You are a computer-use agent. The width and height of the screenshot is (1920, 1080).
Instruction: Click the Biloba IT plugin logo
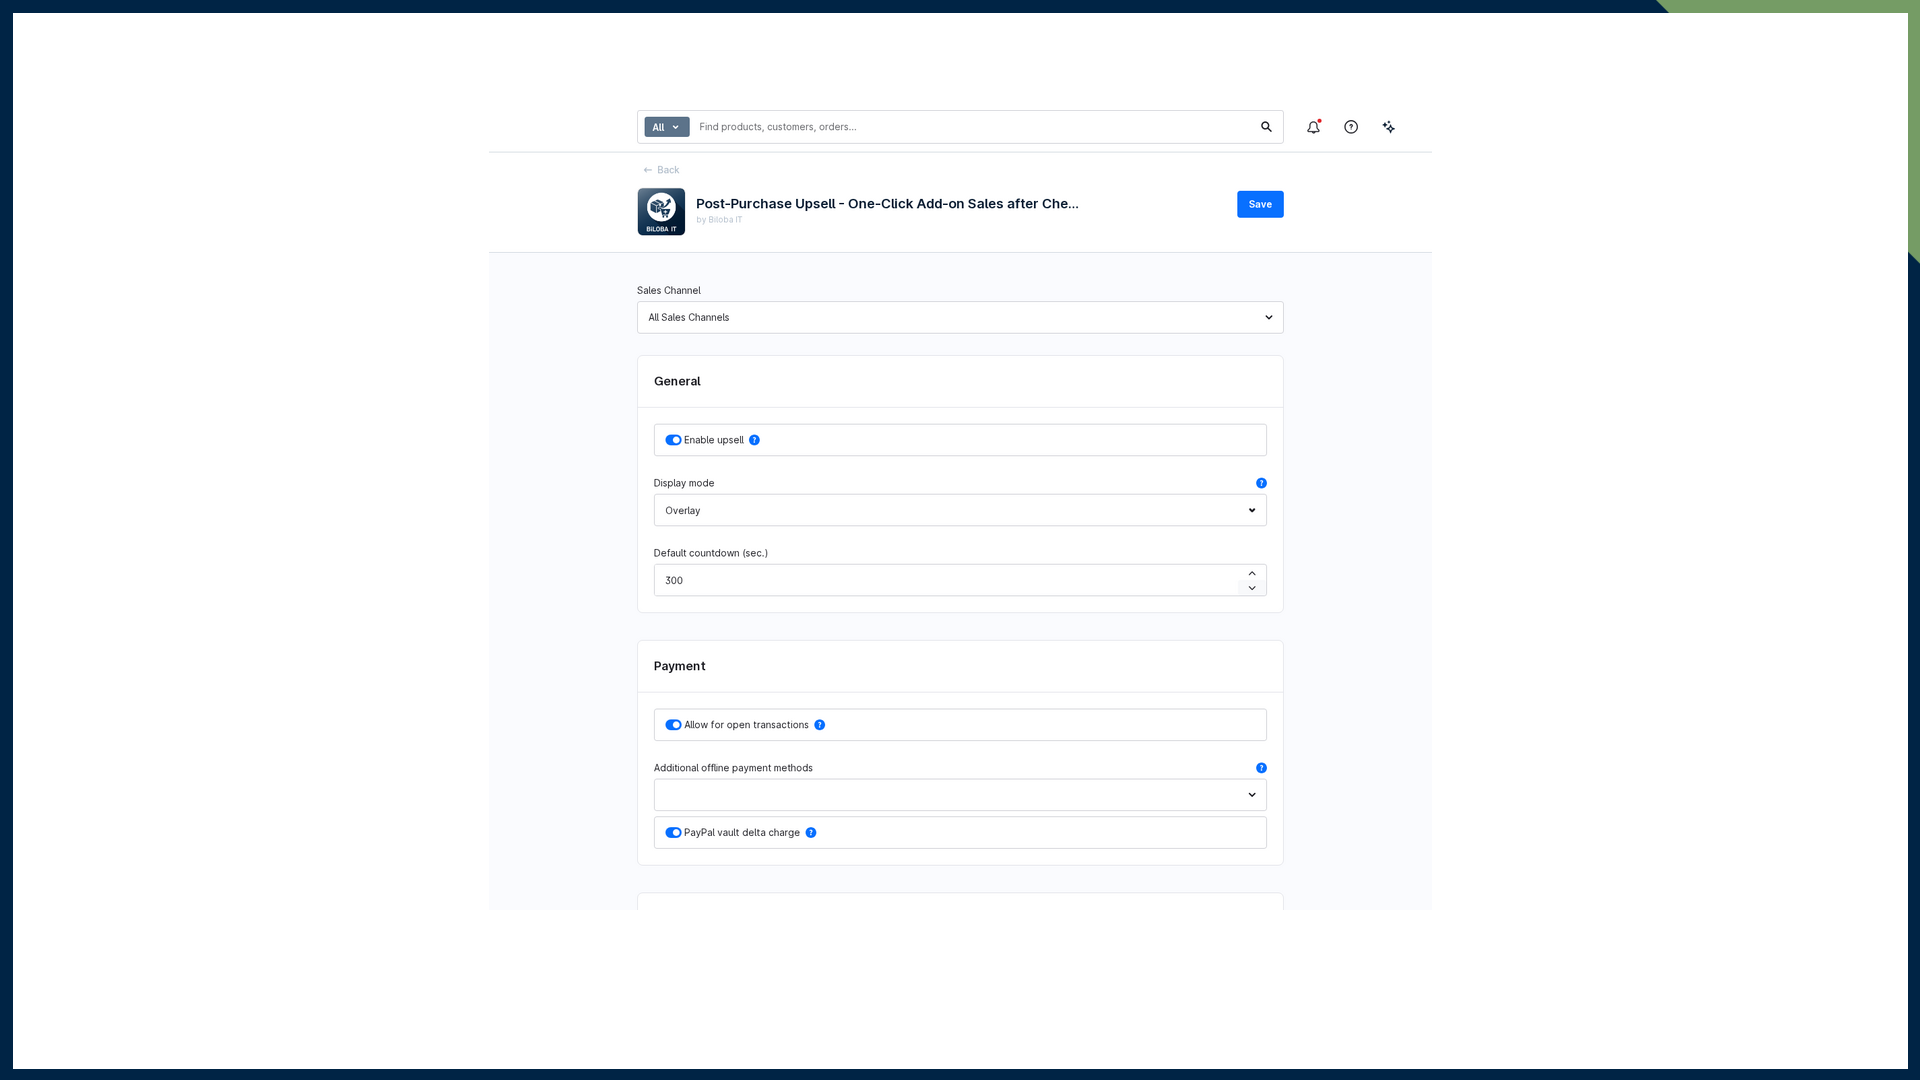click(661, 212)
